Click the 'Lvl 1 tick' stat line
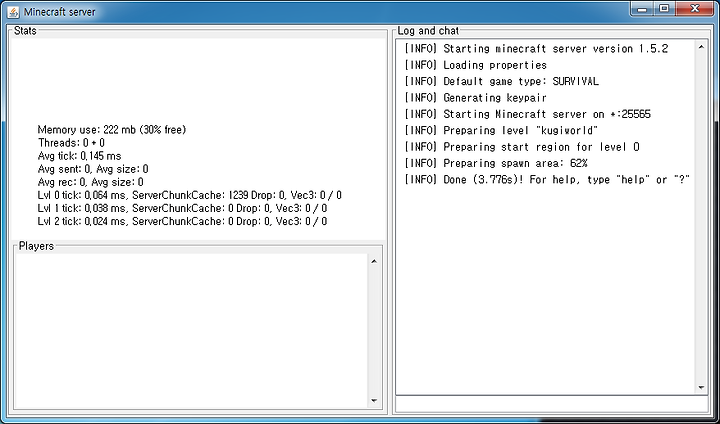Screen dimensions: 720x424 182,209
